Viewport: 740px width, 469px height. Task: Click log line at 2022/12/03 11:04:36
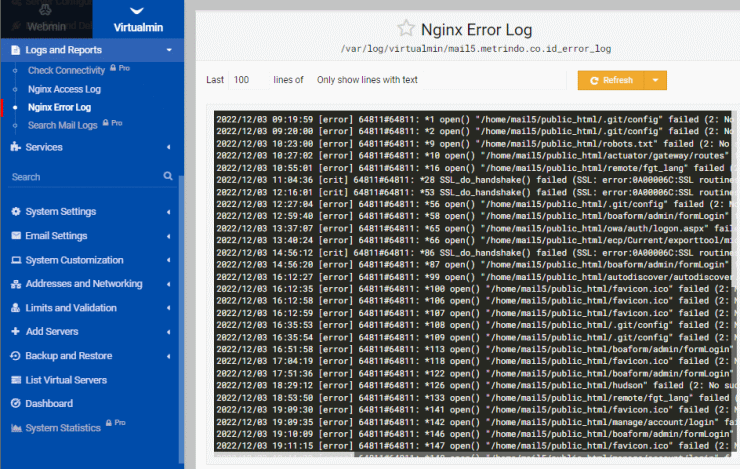[474, 180]
